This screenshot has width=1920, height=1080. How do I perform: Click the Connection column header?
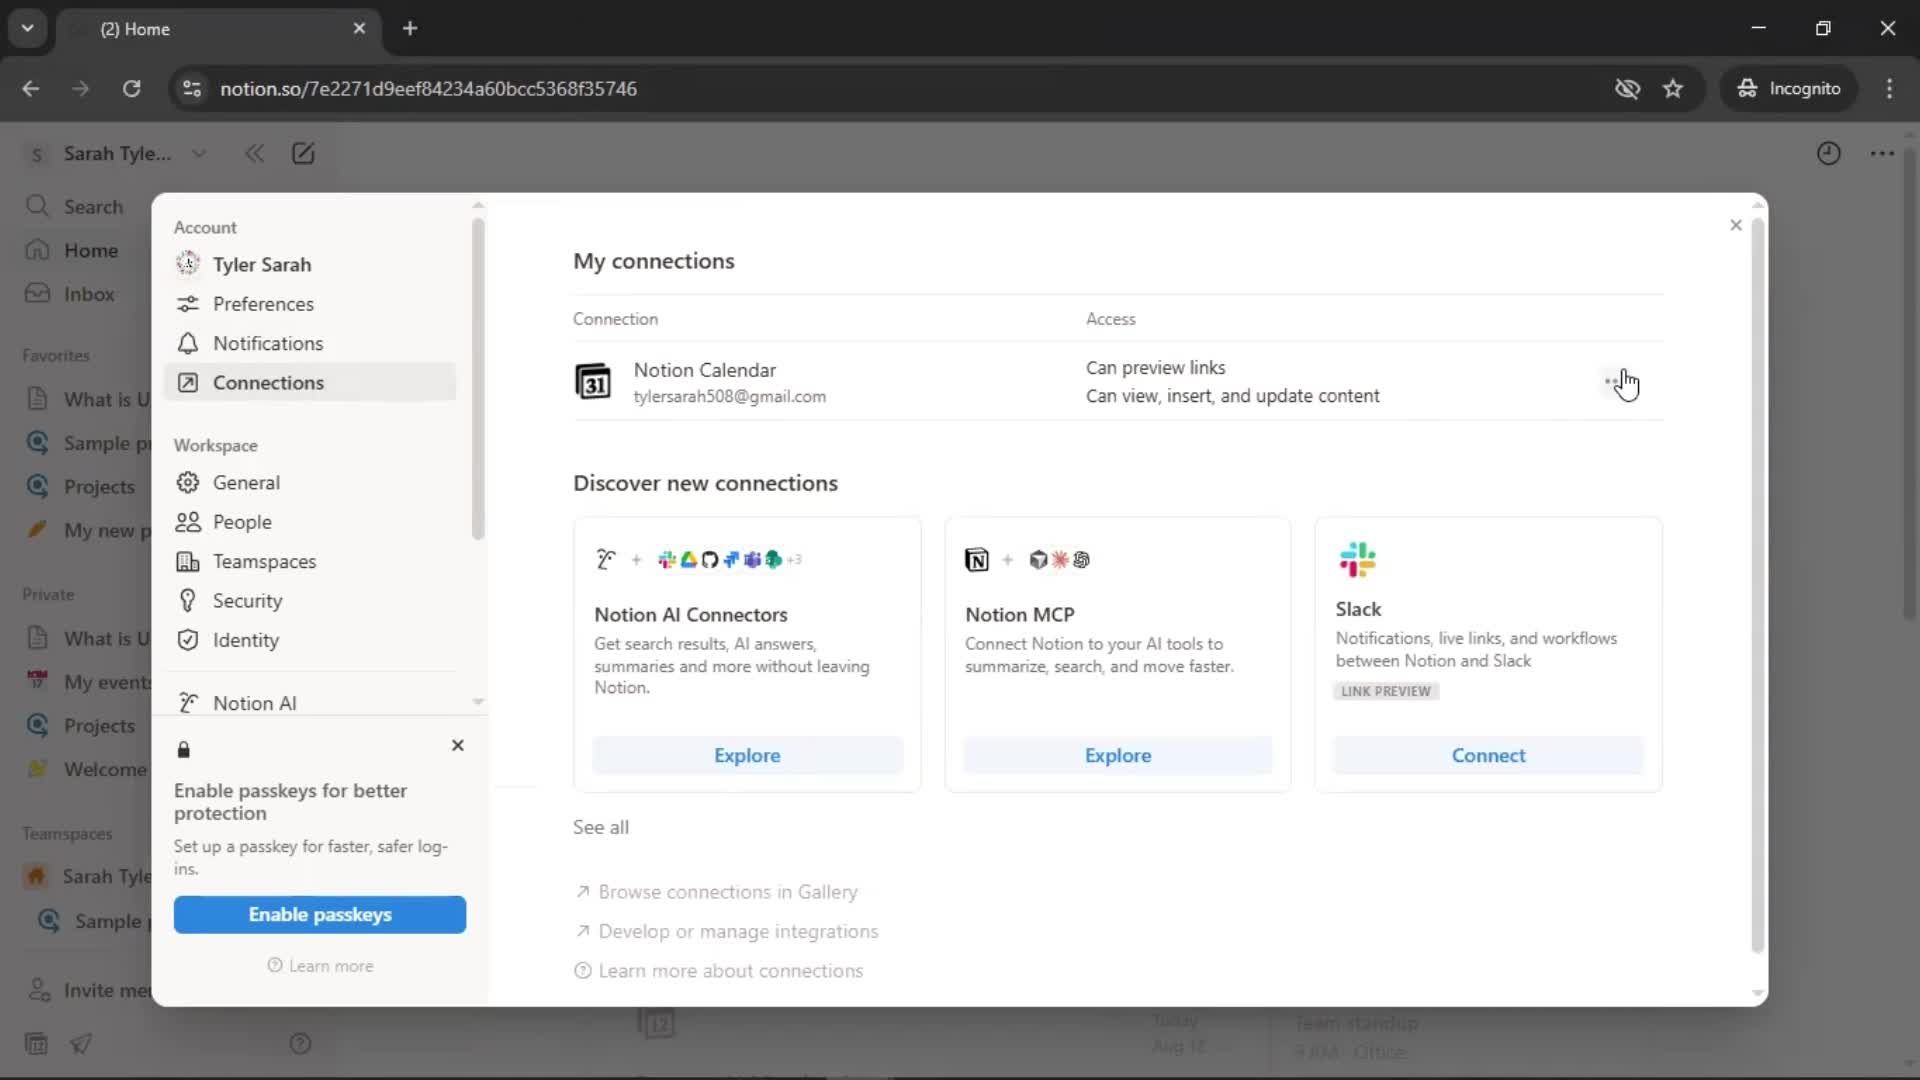tap(615, 319)
